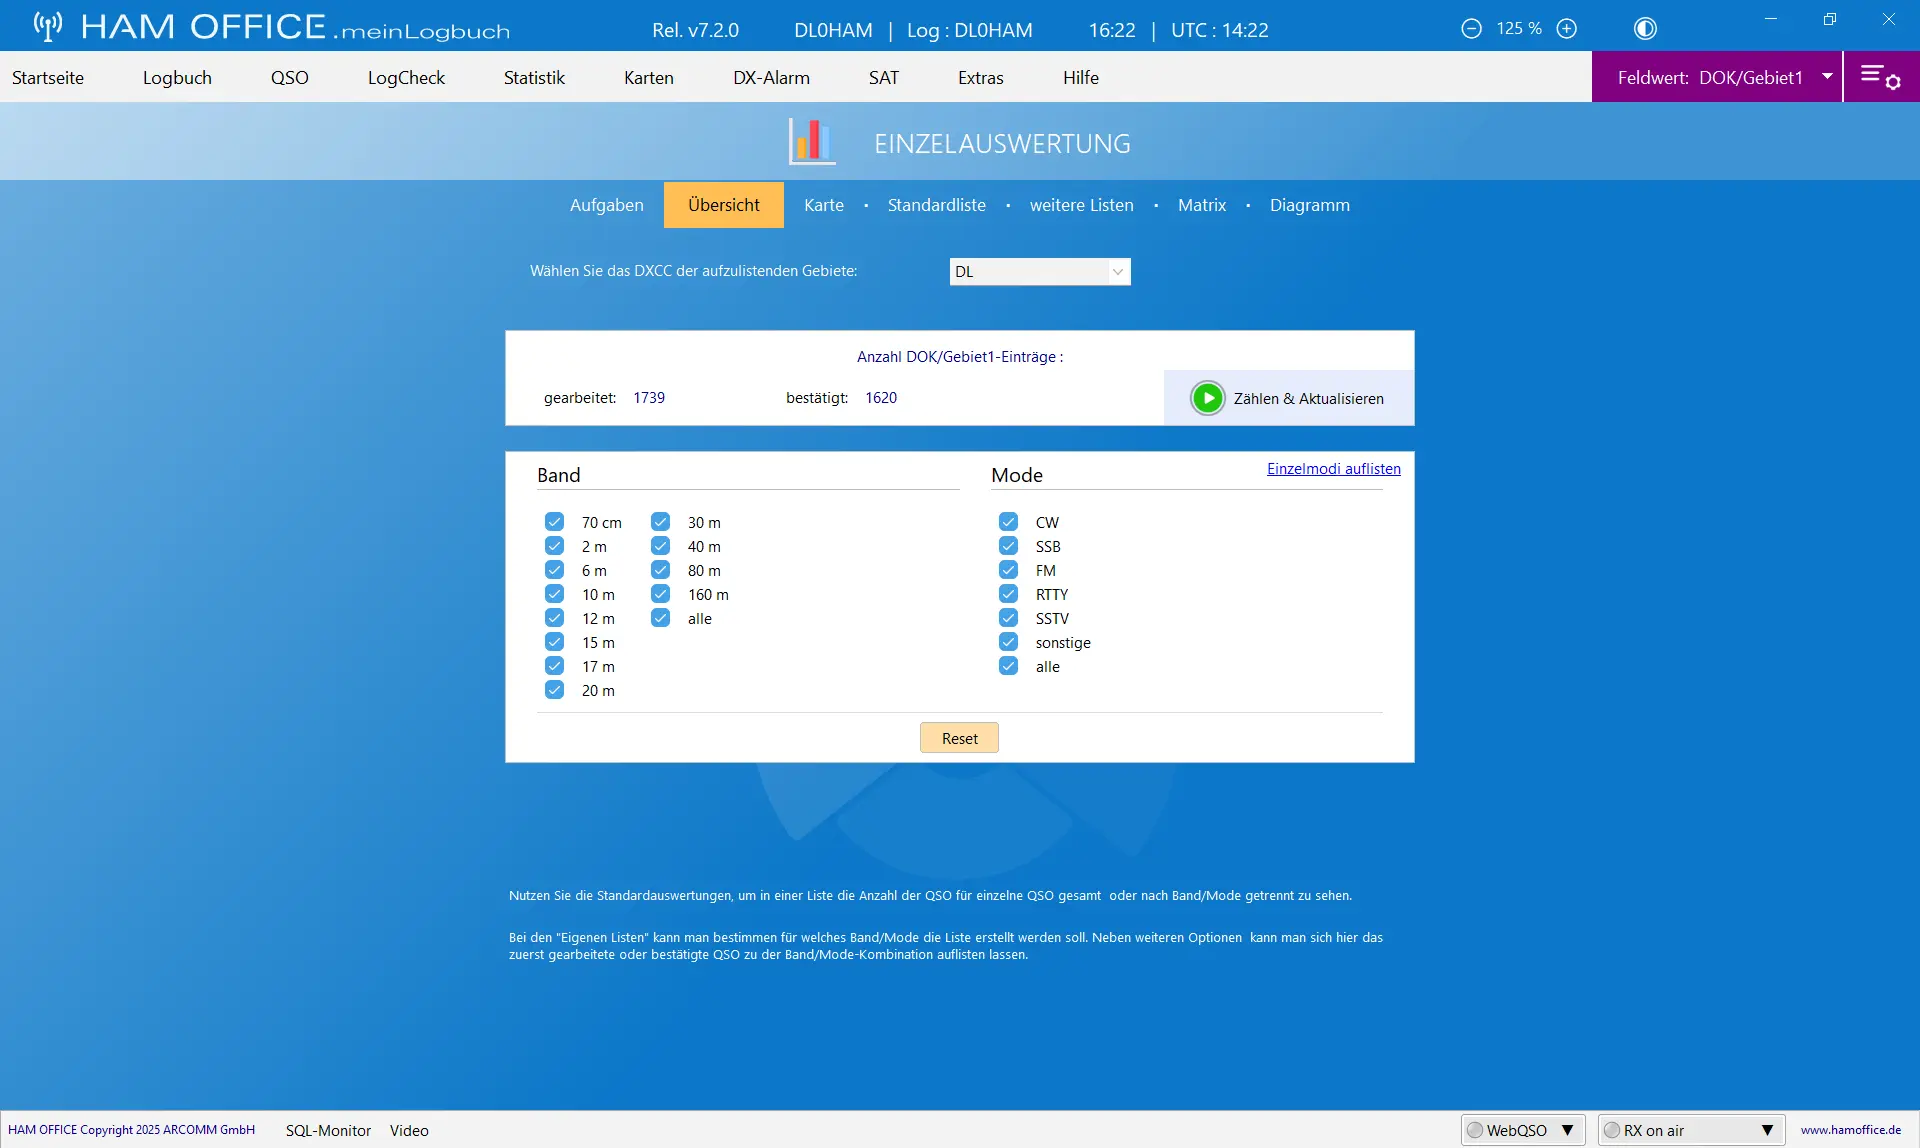Uncheck the 2 m band checkbox

554,546
